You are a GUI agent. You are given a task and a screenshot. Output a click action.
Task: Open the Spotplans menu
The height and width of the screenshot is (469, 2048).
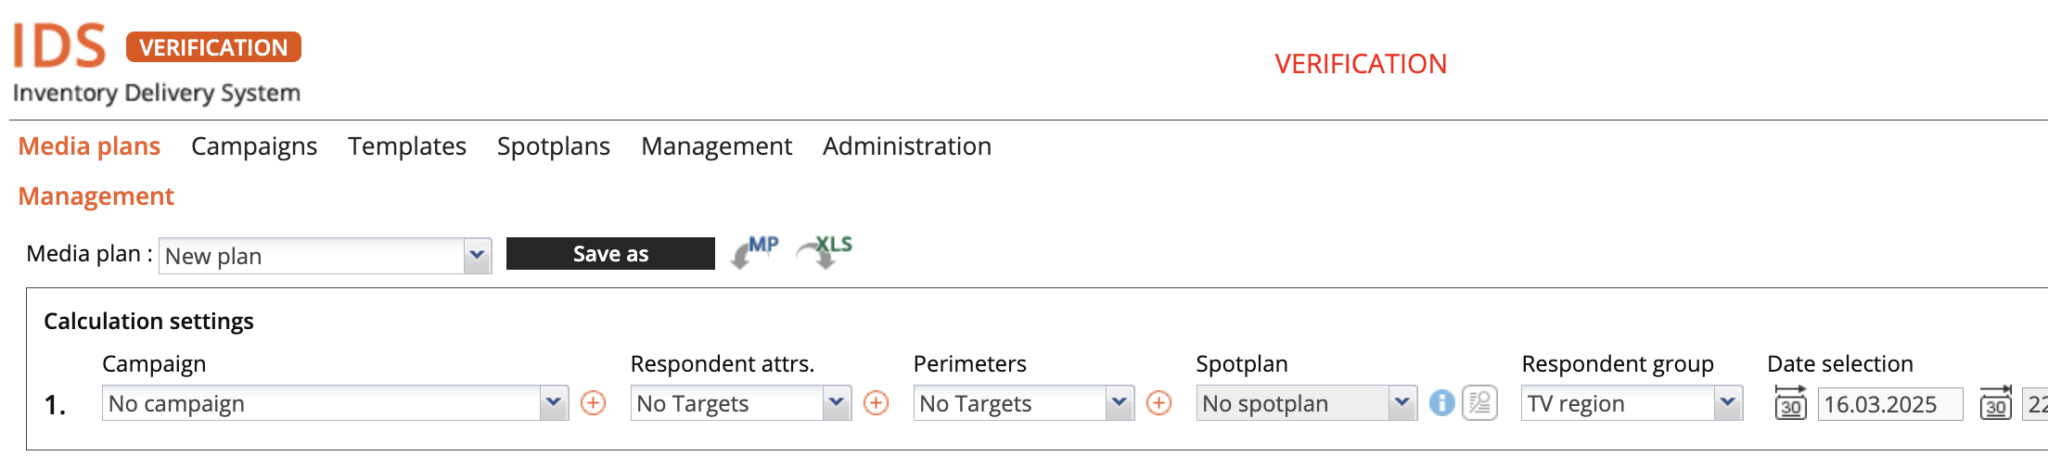pyautogui.click(x=553, y=146)
